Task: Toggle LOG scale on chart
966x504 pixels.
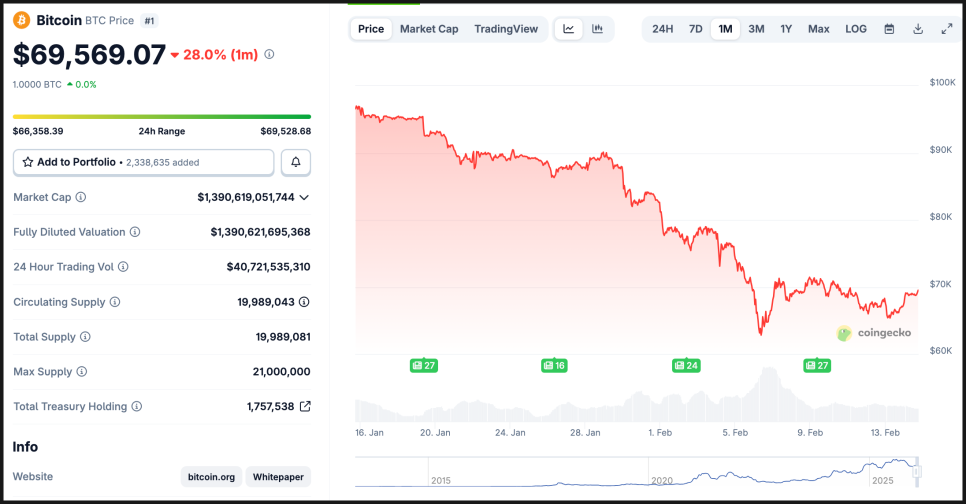Action: (856, 29)
